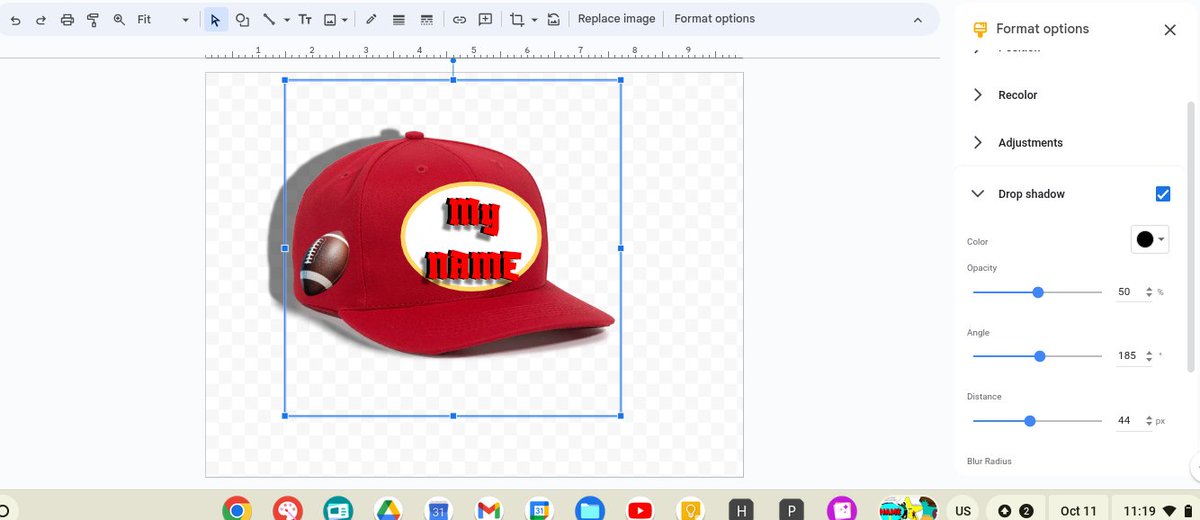
Task: Open the insert image dropdown arrow
Action: 345,20
